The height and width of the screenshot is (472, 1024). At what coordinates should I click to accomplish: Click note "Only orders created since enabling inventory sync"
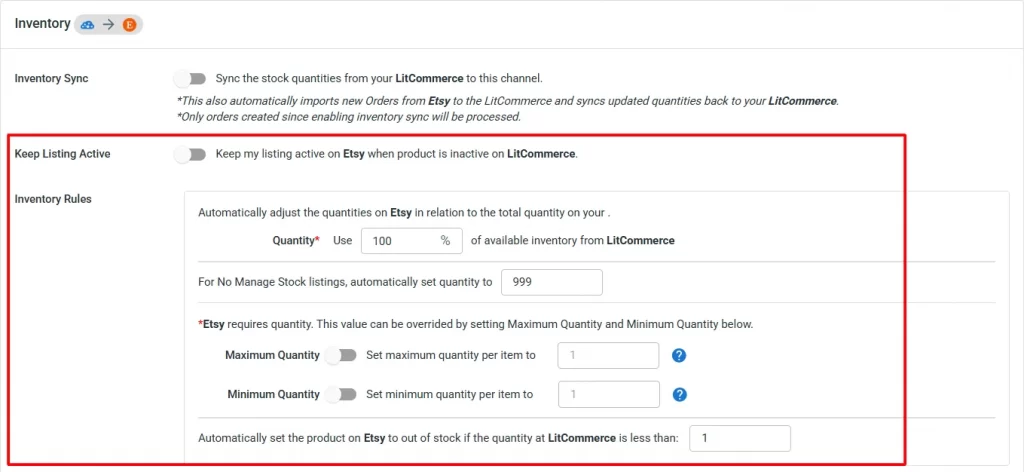pyautogui.click(x=349, y=118)
